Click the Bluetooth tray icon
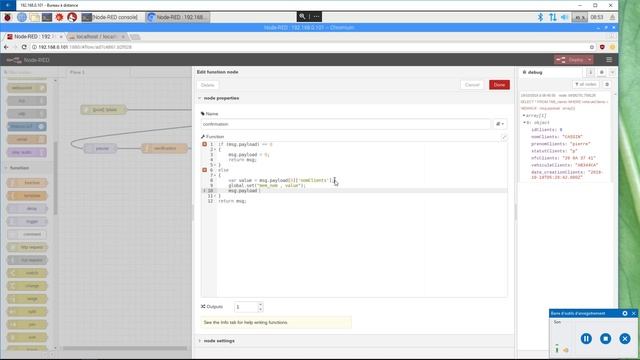 coord(540,17)
